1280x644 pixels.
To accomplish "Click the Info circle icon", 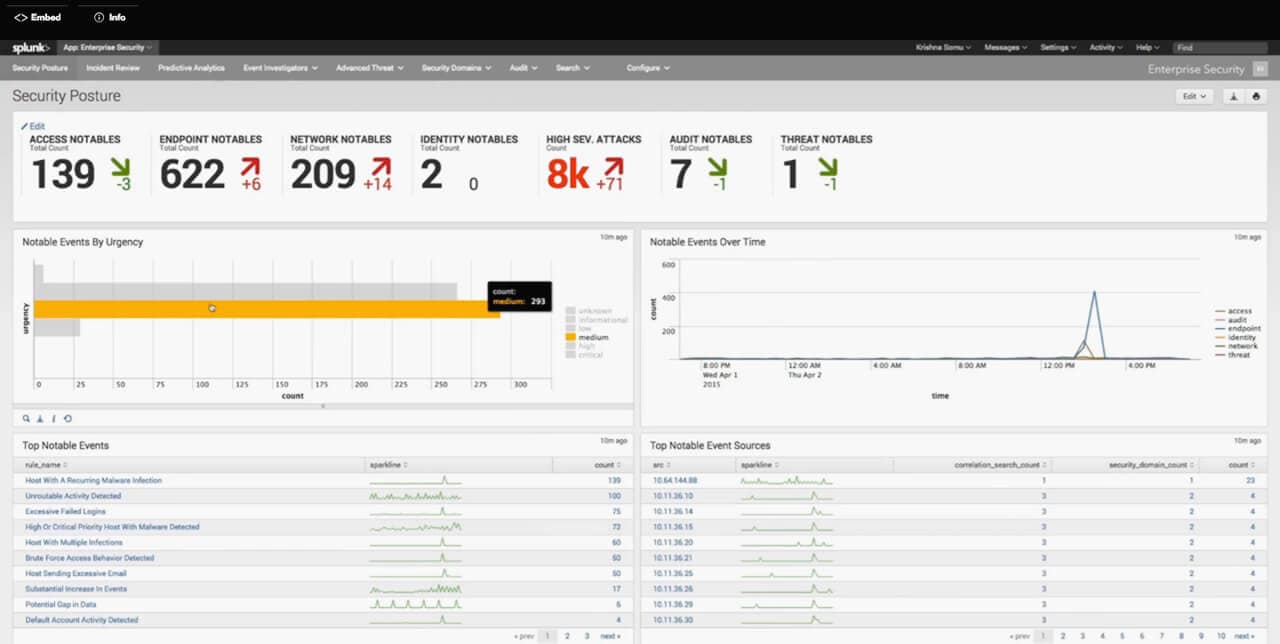I will point(98,17).
